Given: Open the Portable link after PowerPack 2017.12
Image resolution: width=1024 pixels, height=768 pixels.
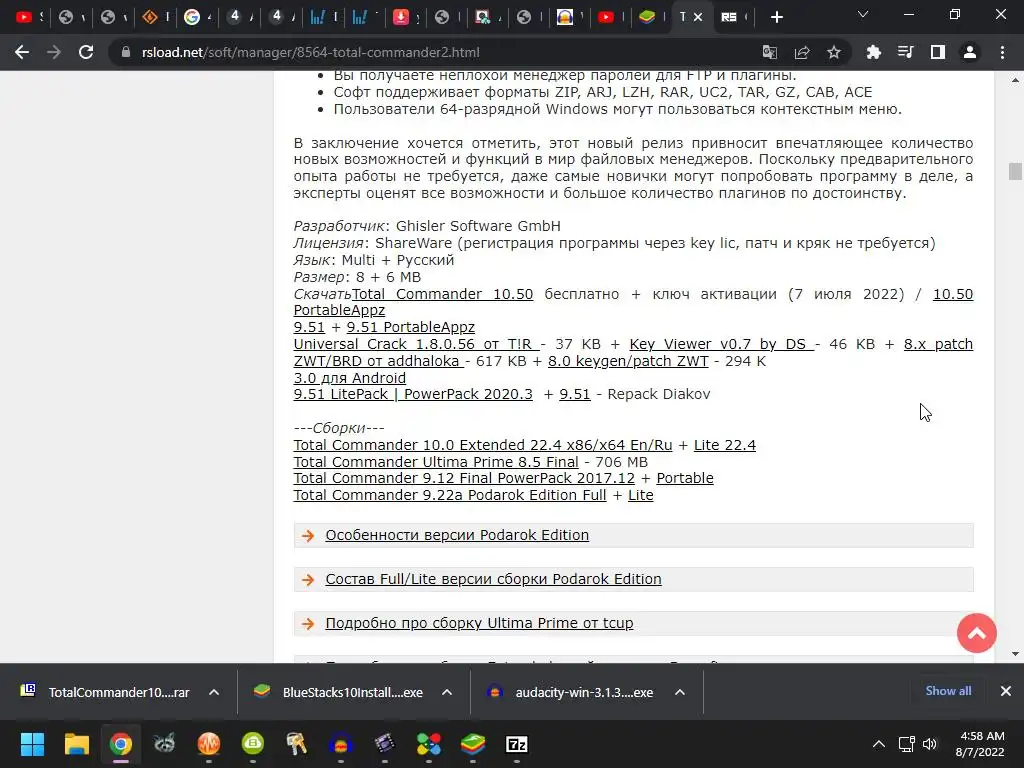Looking at the screenshot, I should coord(684,478).
